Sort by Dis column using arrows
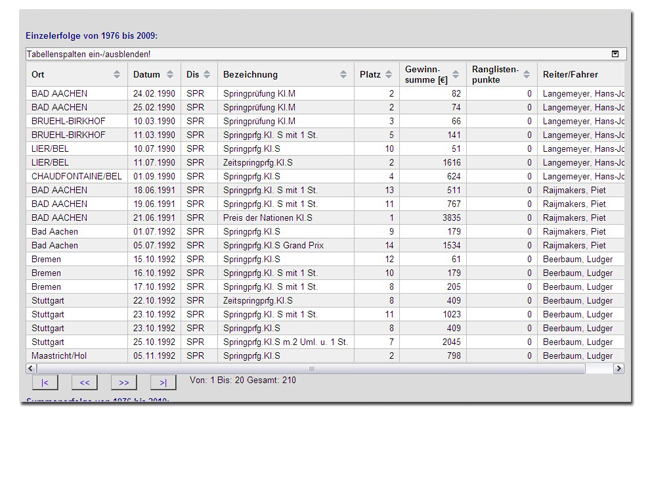 coord(207,75)
